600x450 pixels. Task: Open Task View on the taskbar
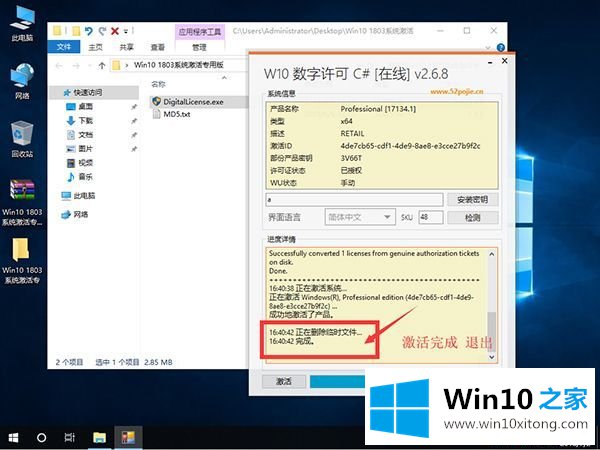tap(70, 437)
